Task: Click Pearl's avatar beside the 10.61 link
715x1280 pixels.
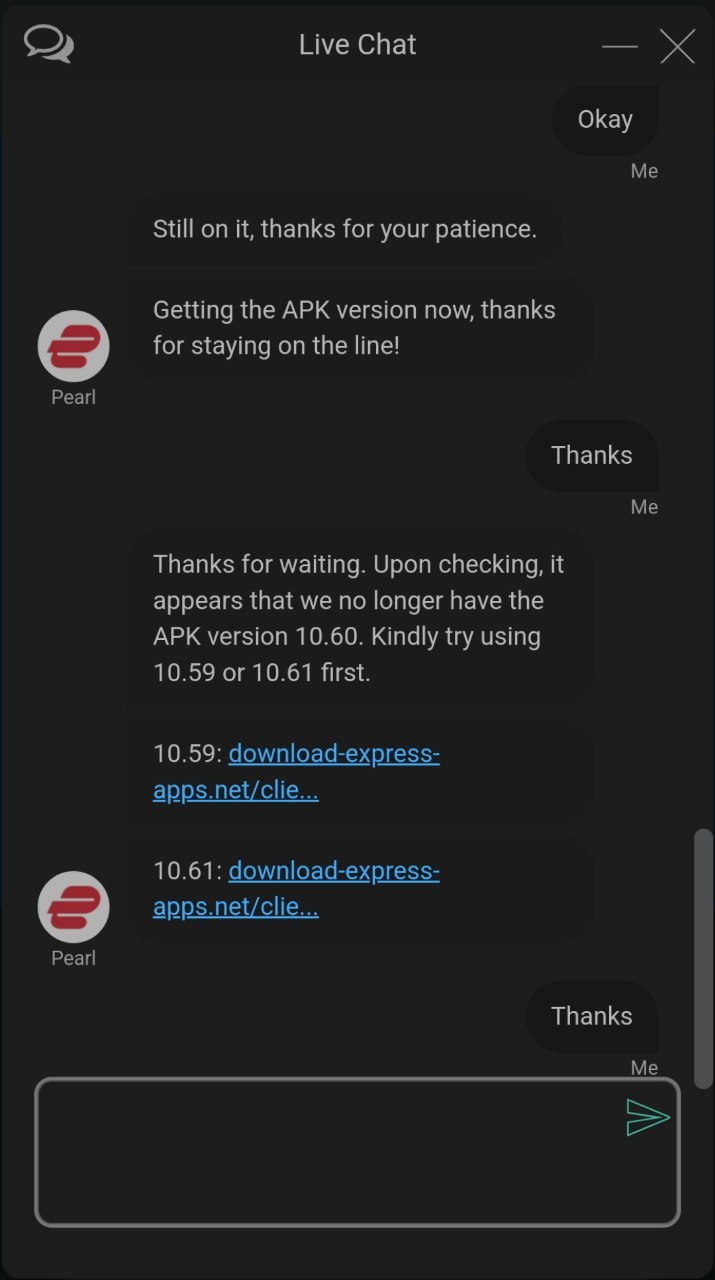Action: pos(73,908)
